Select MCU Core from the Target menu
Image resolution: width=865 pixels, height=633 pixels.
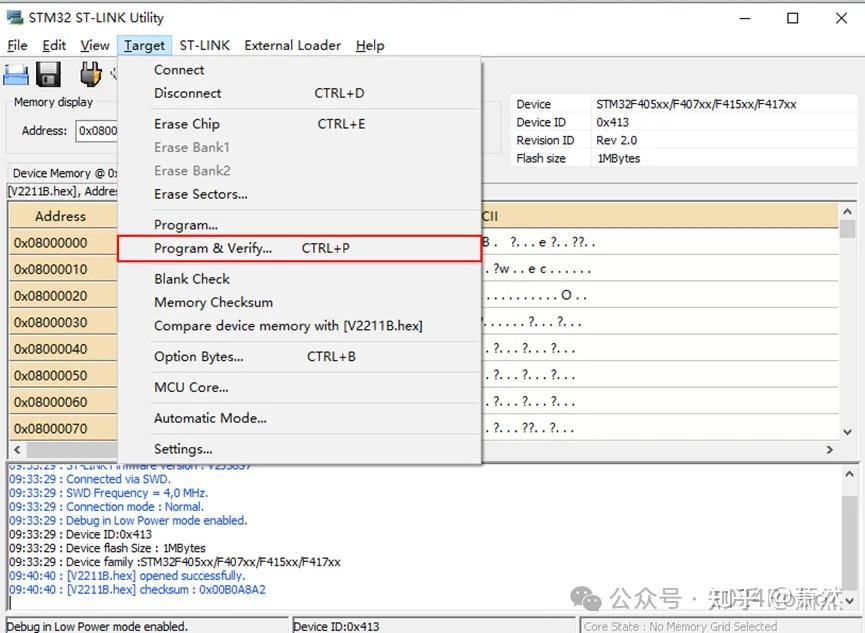191,387
